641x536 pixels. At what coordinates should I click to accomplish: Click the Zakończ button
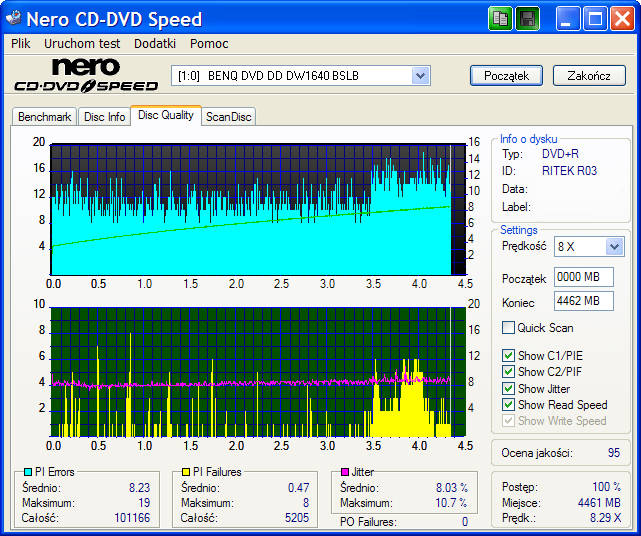point(589,76)
